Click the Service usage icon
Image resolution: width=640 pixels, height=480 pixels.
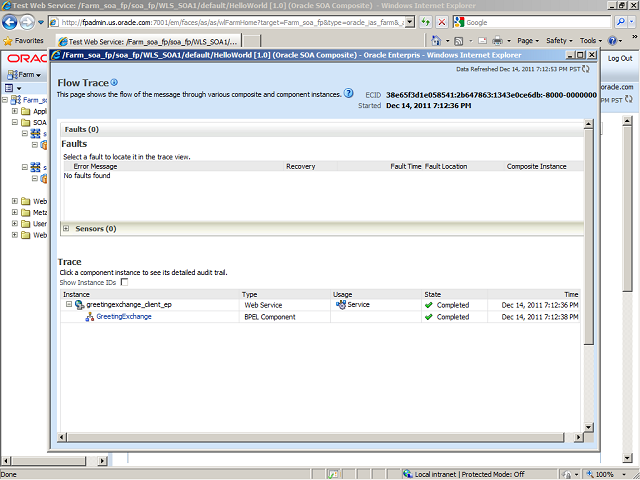341,305
